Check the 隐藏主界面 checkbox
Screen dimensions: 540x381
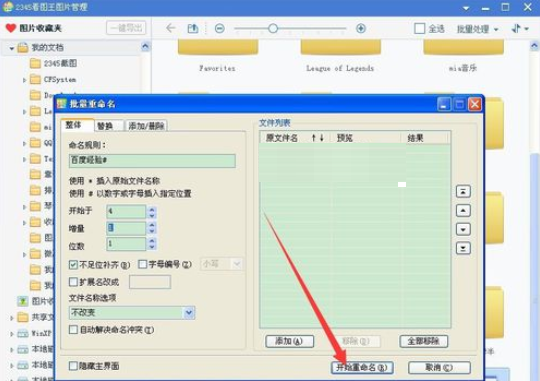[73, 366]
